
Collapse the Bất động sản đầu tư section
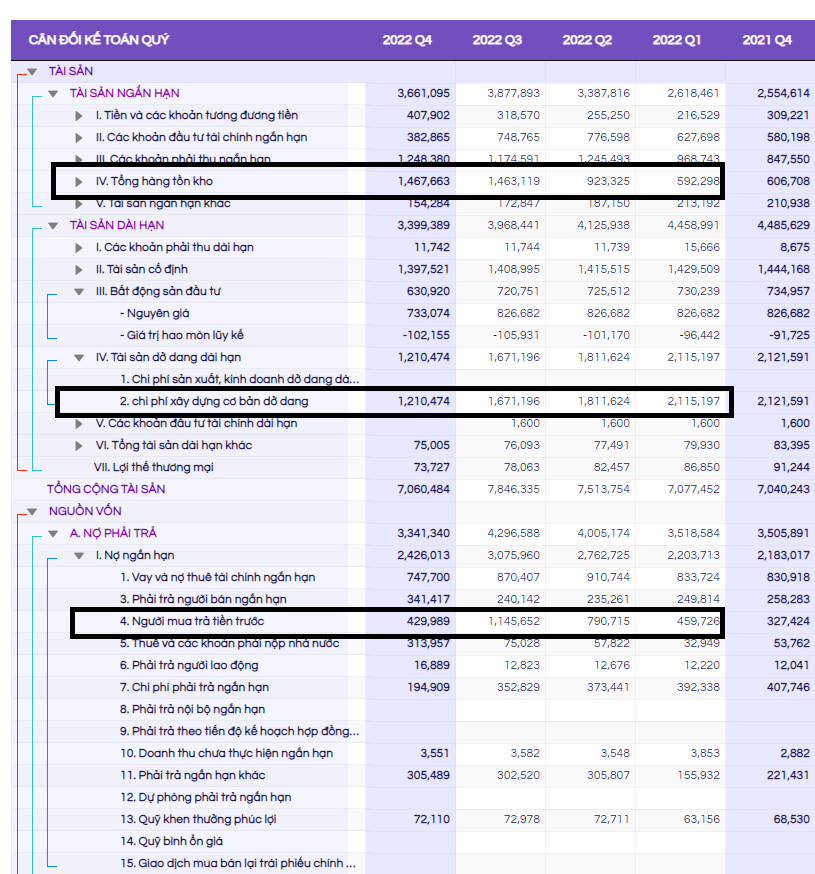tap(79, 292)
